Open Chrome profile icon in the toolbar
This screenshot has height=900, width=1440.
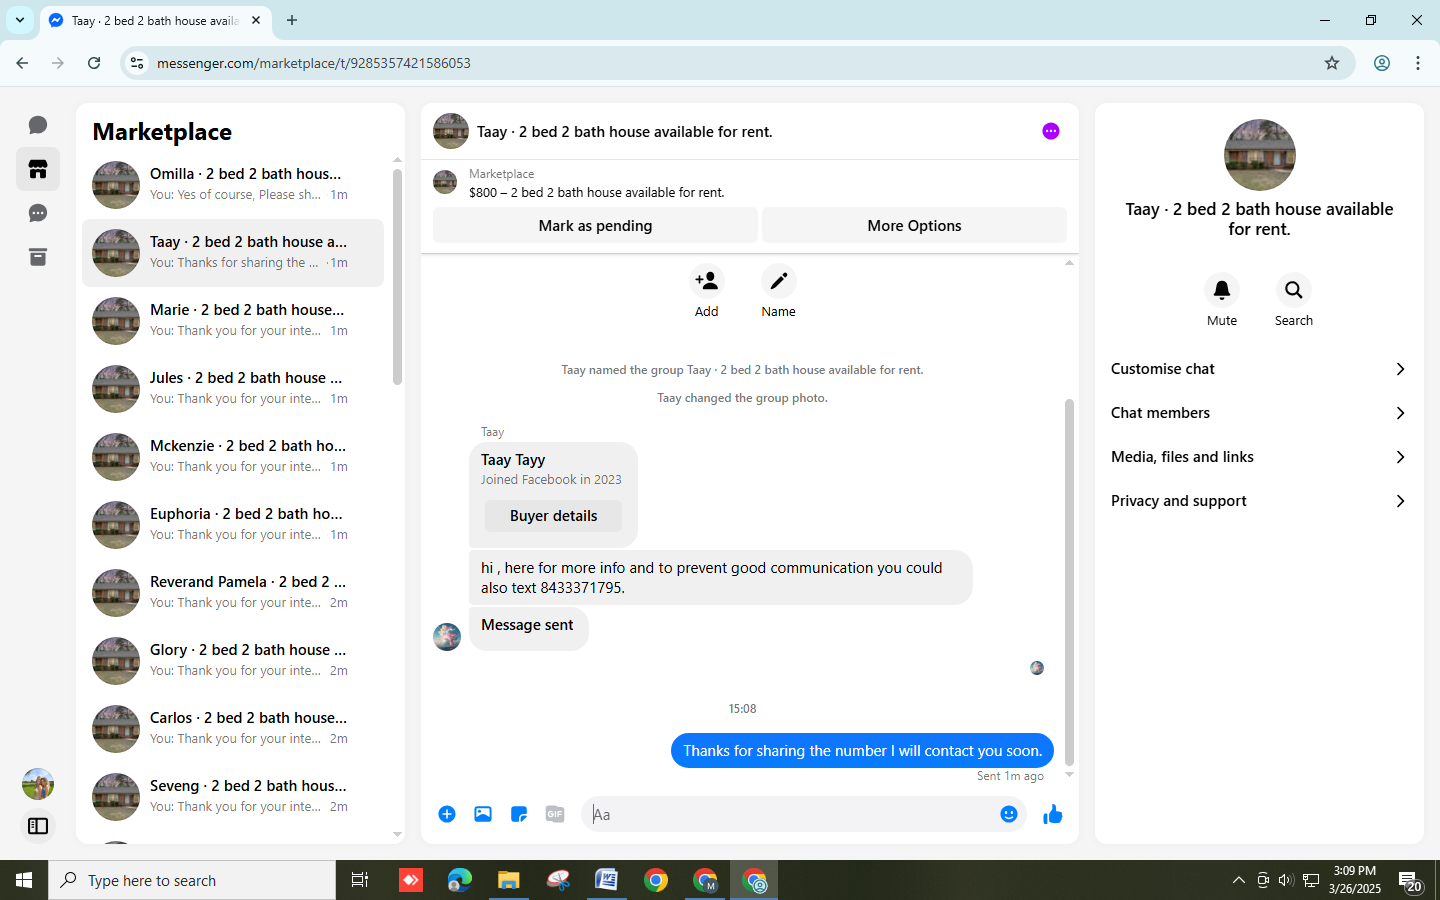pos(1382,63)
